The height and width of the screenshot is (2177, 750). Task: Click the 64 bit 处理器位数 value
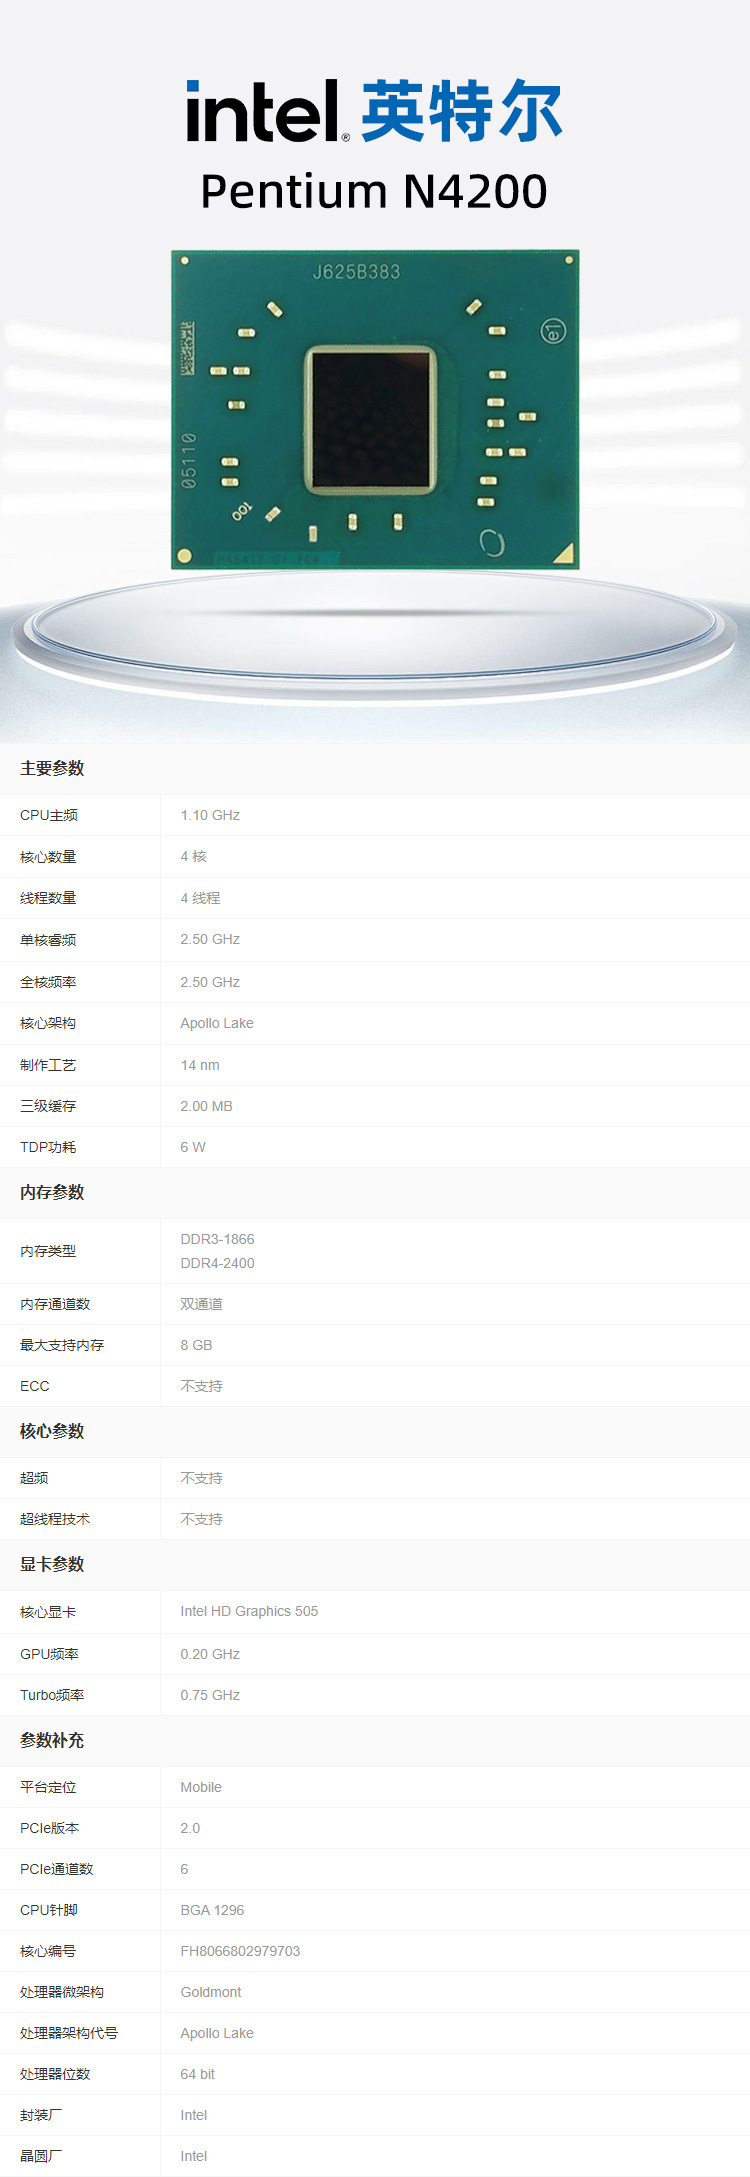coord(198,2074)
